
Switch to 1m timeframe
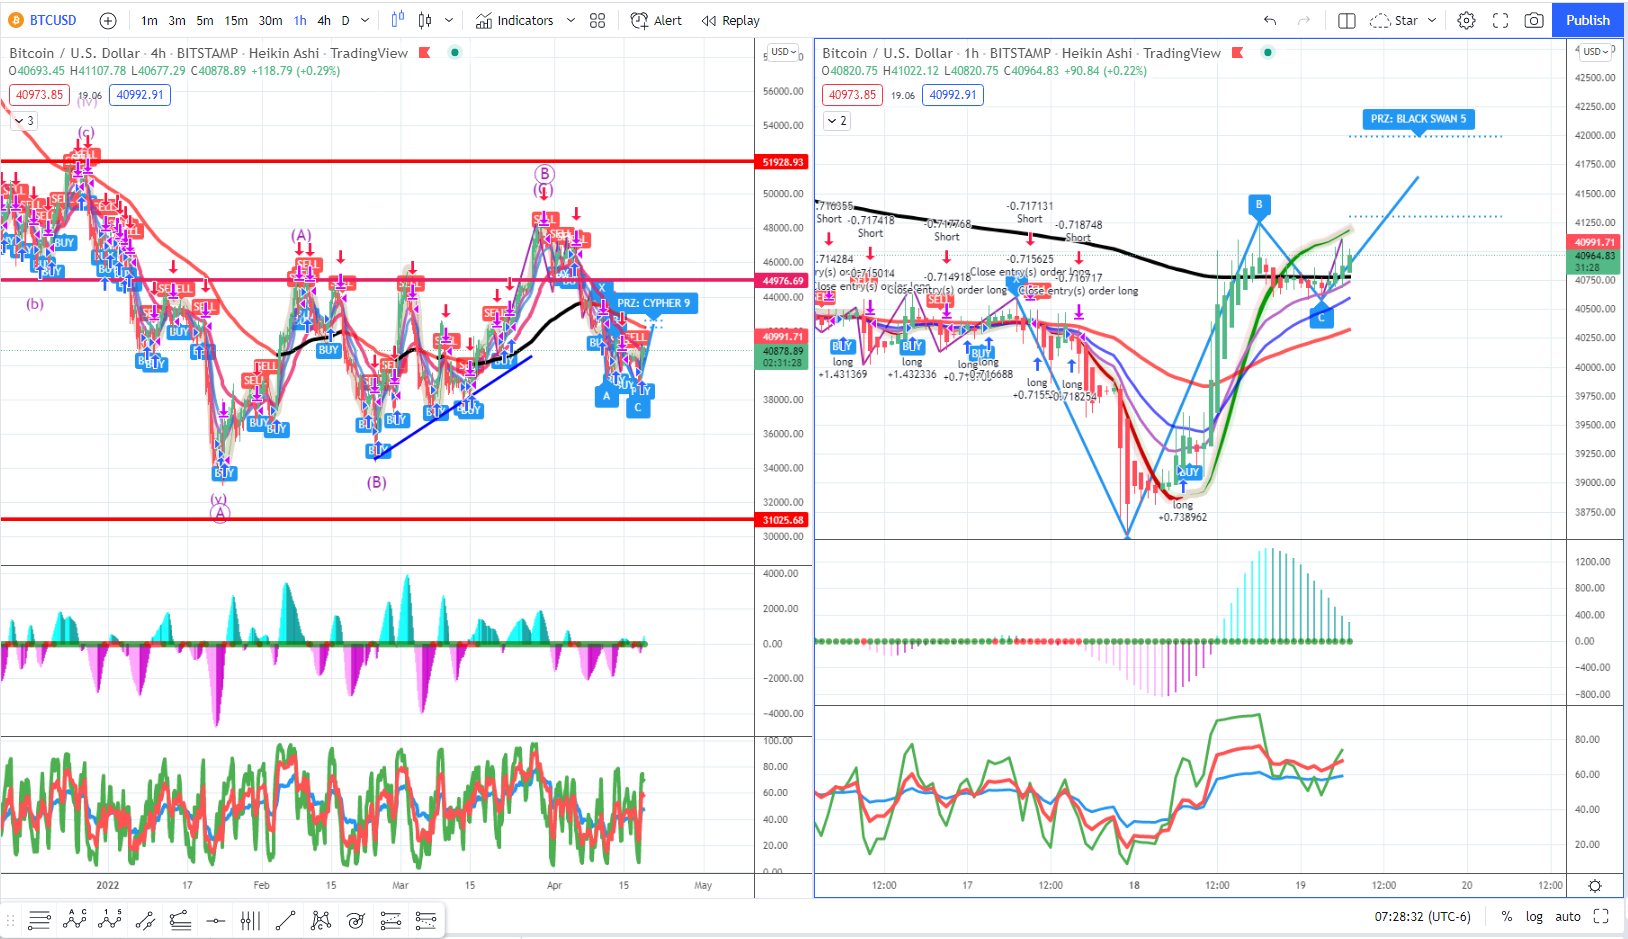pos(149,20)
